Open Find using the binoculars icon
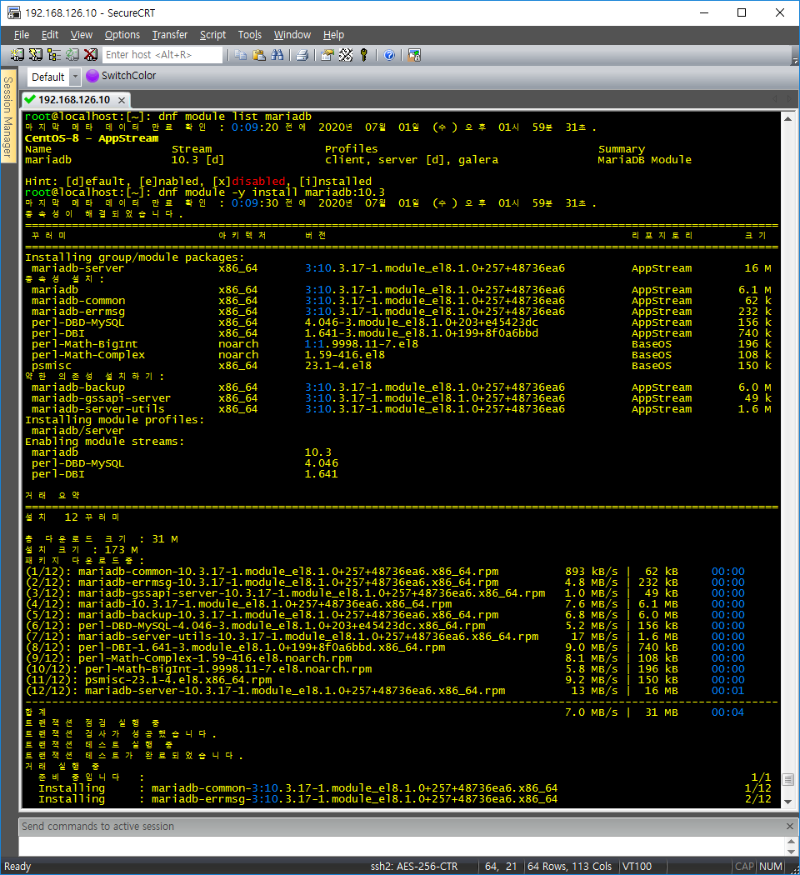This screenshot has height=875, width=800. (x=277, y=55)
